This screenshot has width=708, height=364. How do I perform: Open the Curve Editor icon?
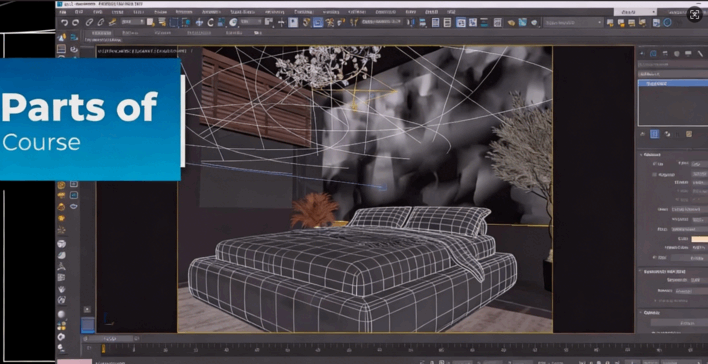pos(473,22)
